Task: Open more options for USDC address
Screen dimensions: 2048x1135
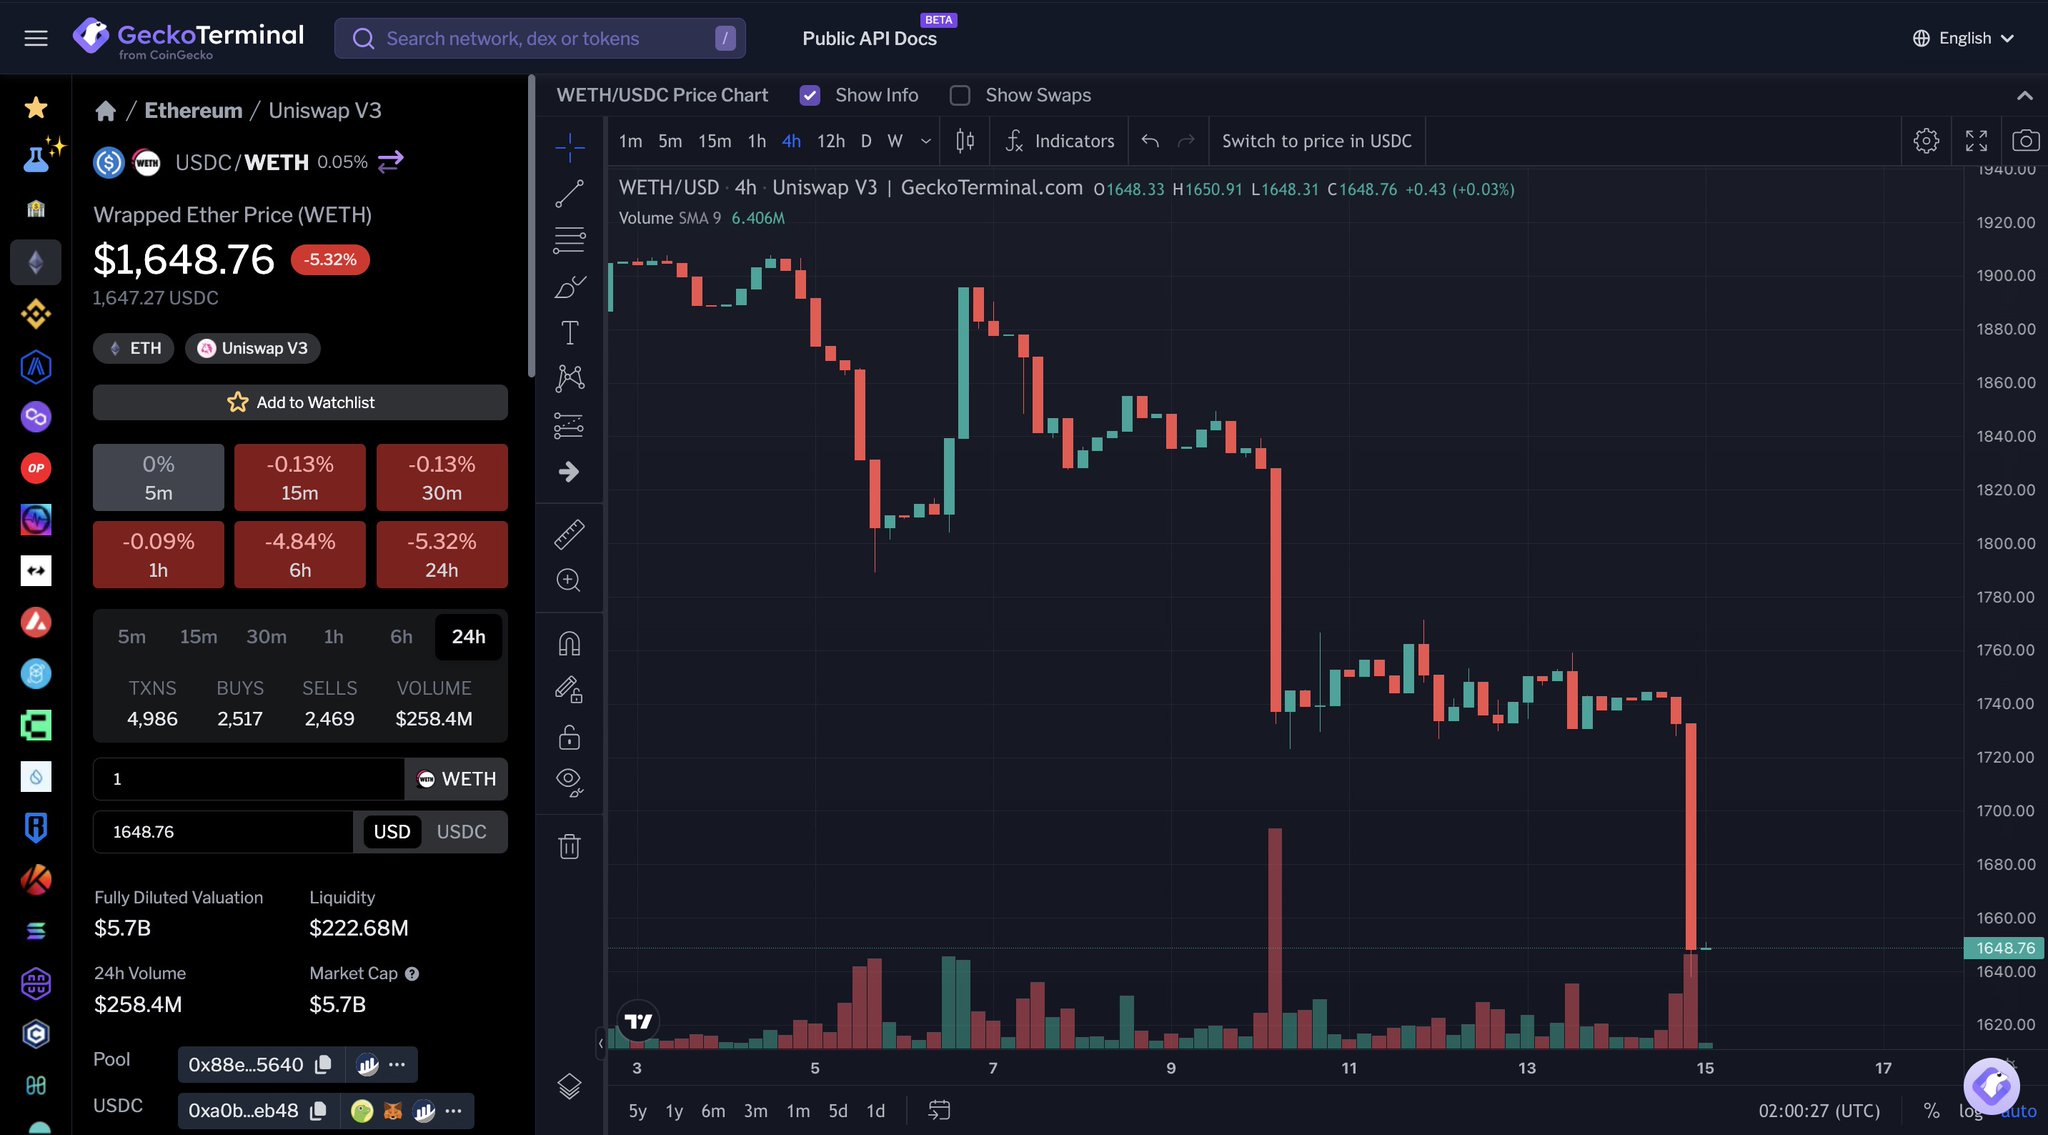Action: [453, 1111]
